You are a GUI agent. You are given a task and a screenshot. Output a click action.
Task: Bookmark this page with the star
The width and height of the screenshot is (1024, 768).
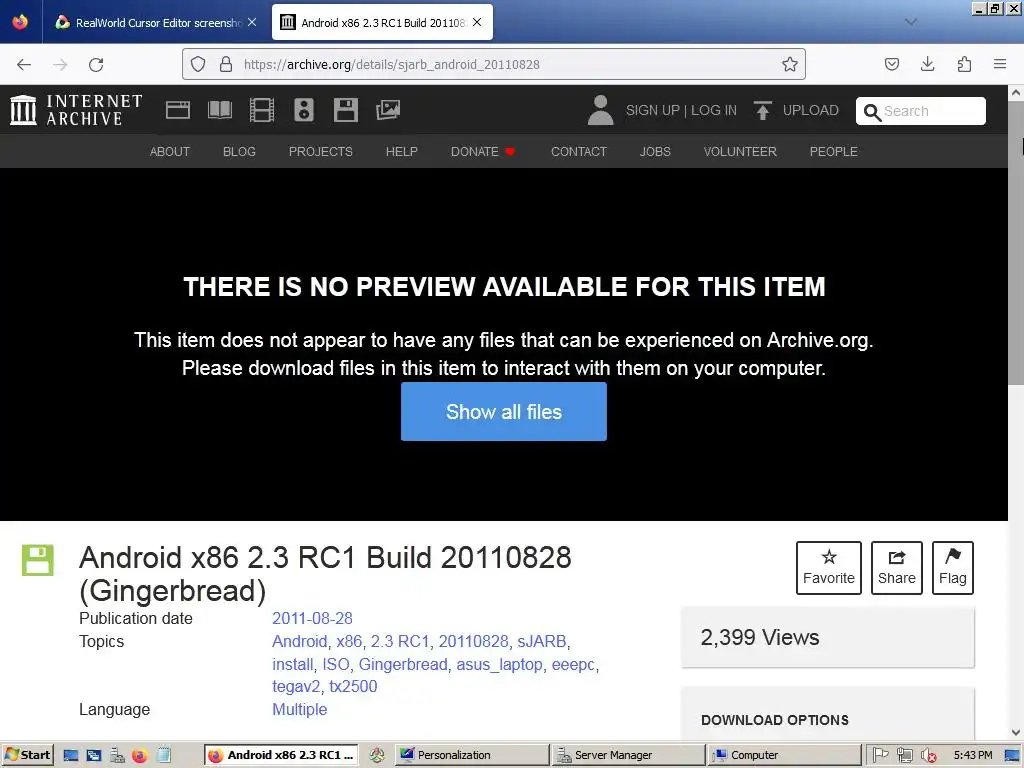790,64
